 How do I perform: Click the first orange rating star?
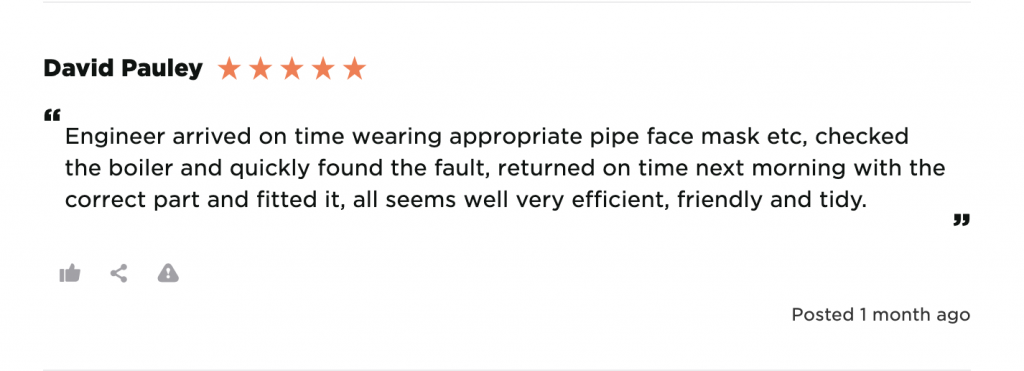point(229,68)
